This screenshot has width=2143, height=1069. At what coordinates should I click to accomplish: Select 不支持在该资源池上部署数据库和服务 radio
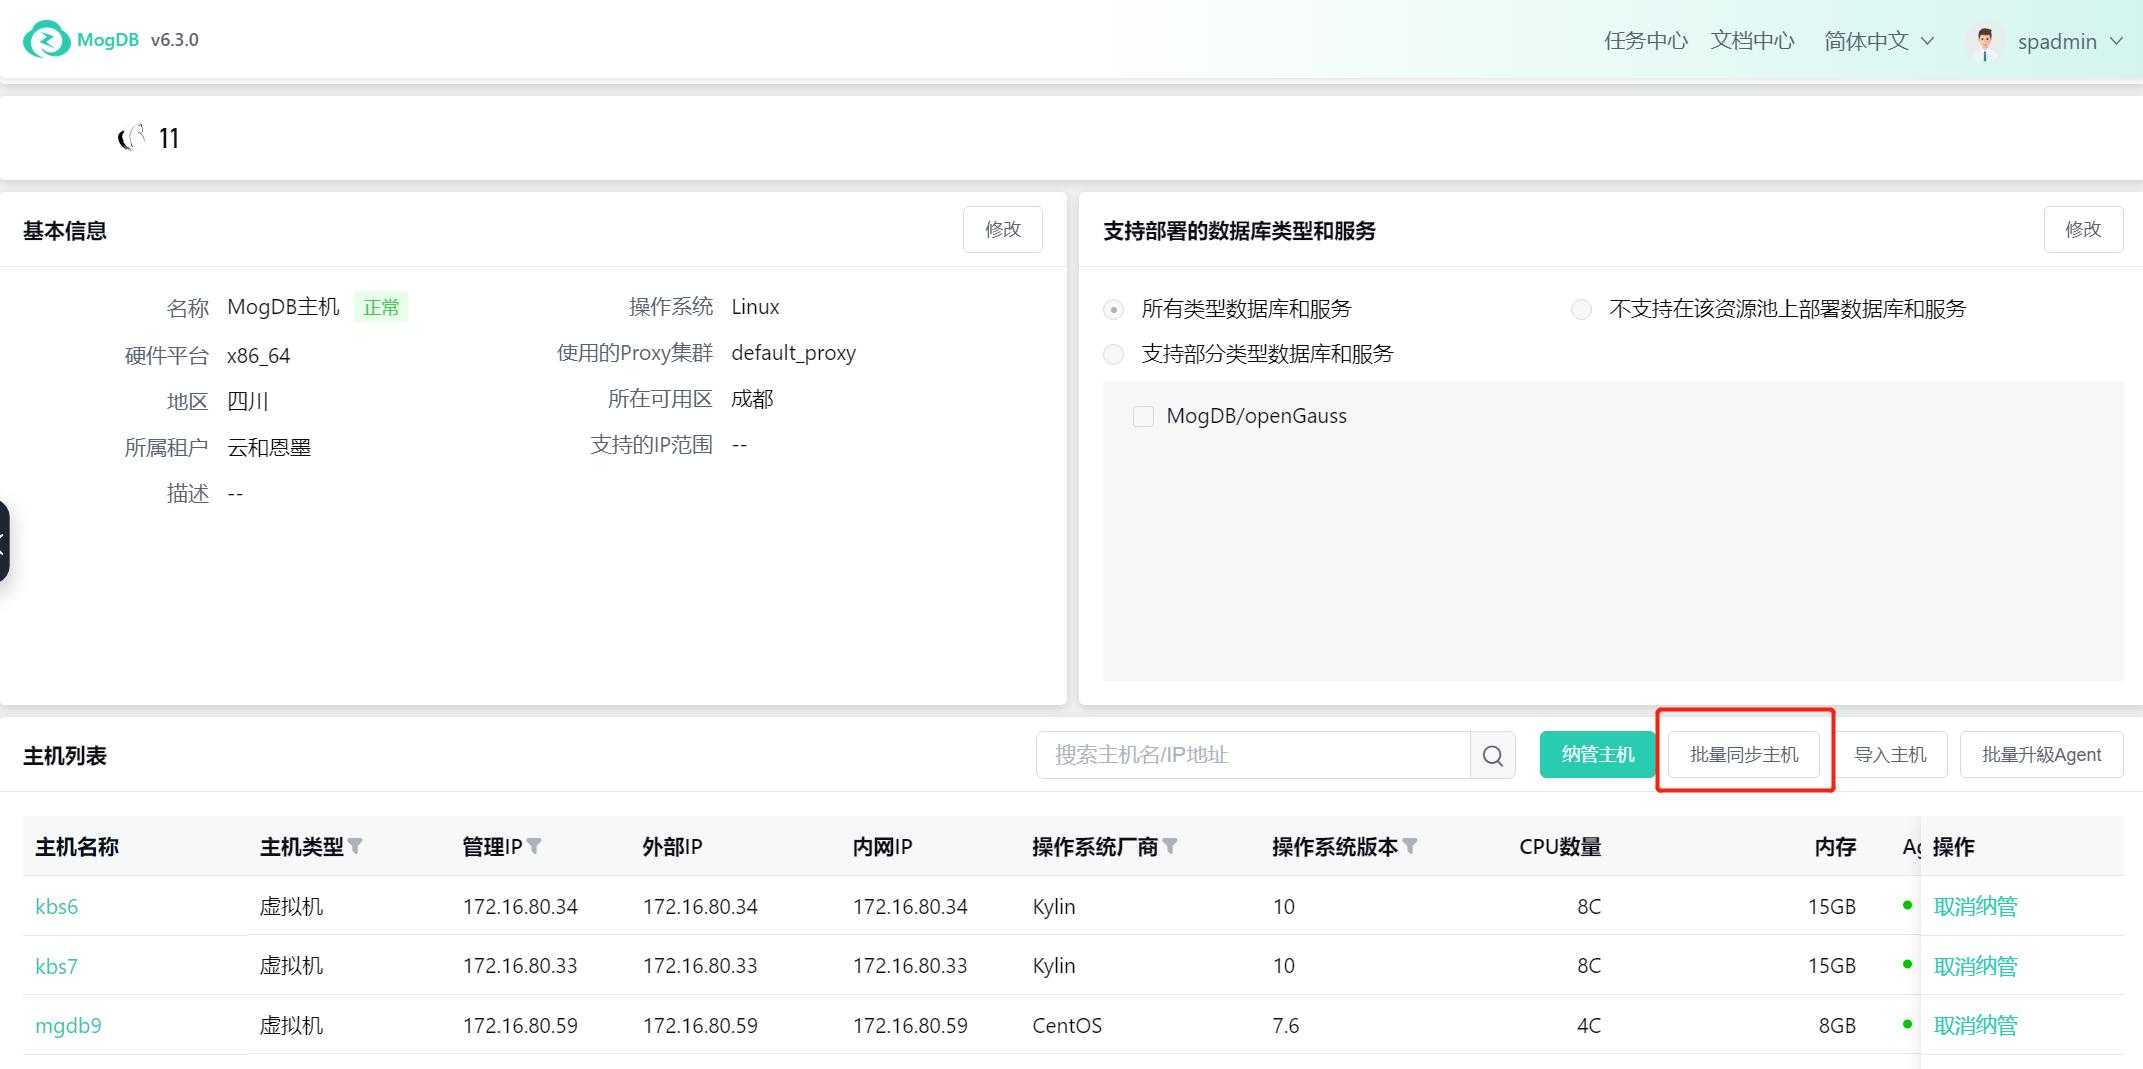1581,309
